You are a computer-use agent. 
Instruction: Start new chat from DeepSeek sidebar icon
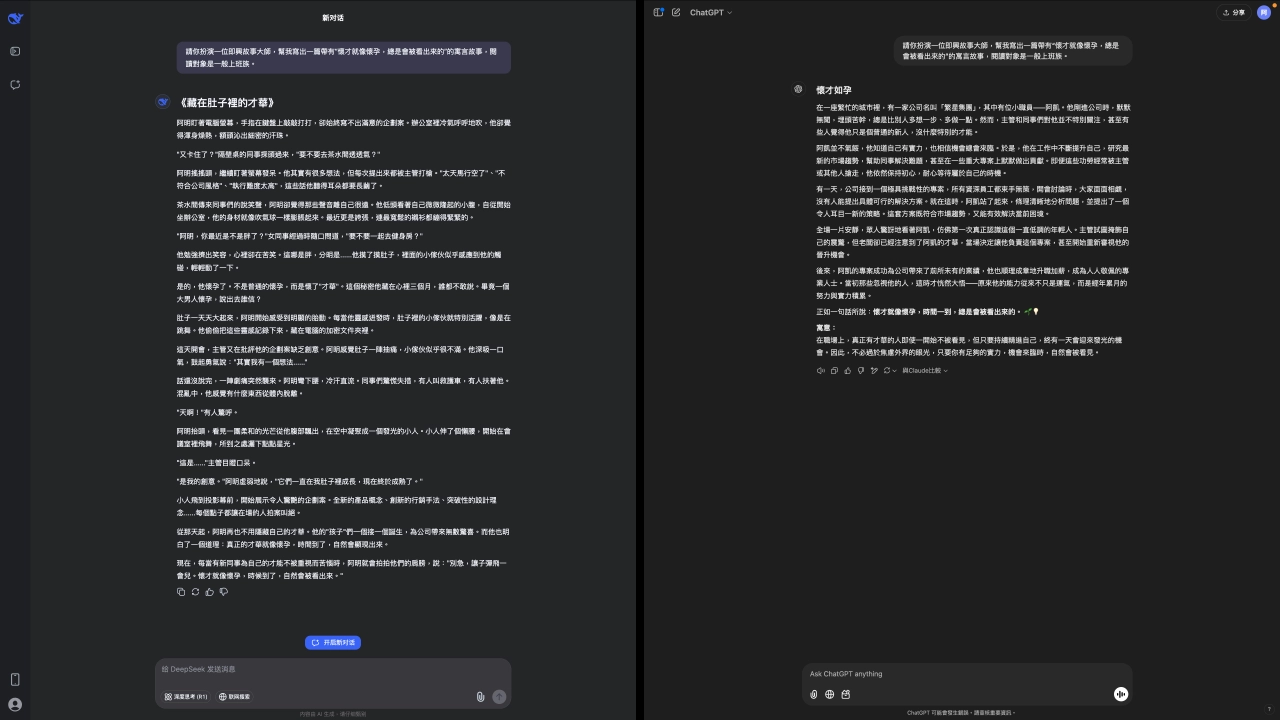15,85
